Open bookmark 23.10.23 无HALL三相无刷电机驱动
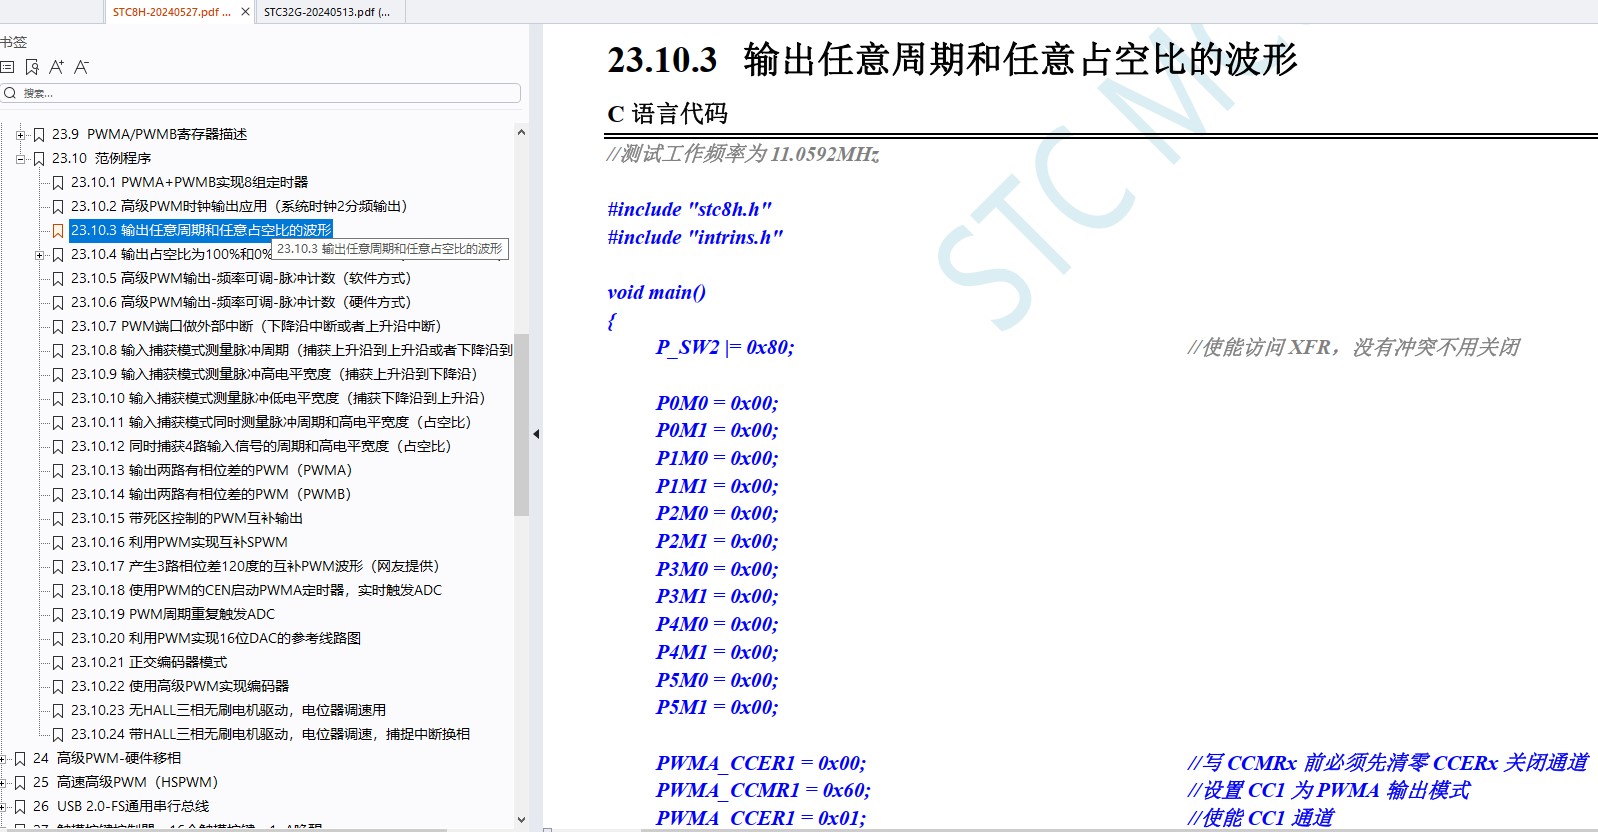 [x=228, y=710]
